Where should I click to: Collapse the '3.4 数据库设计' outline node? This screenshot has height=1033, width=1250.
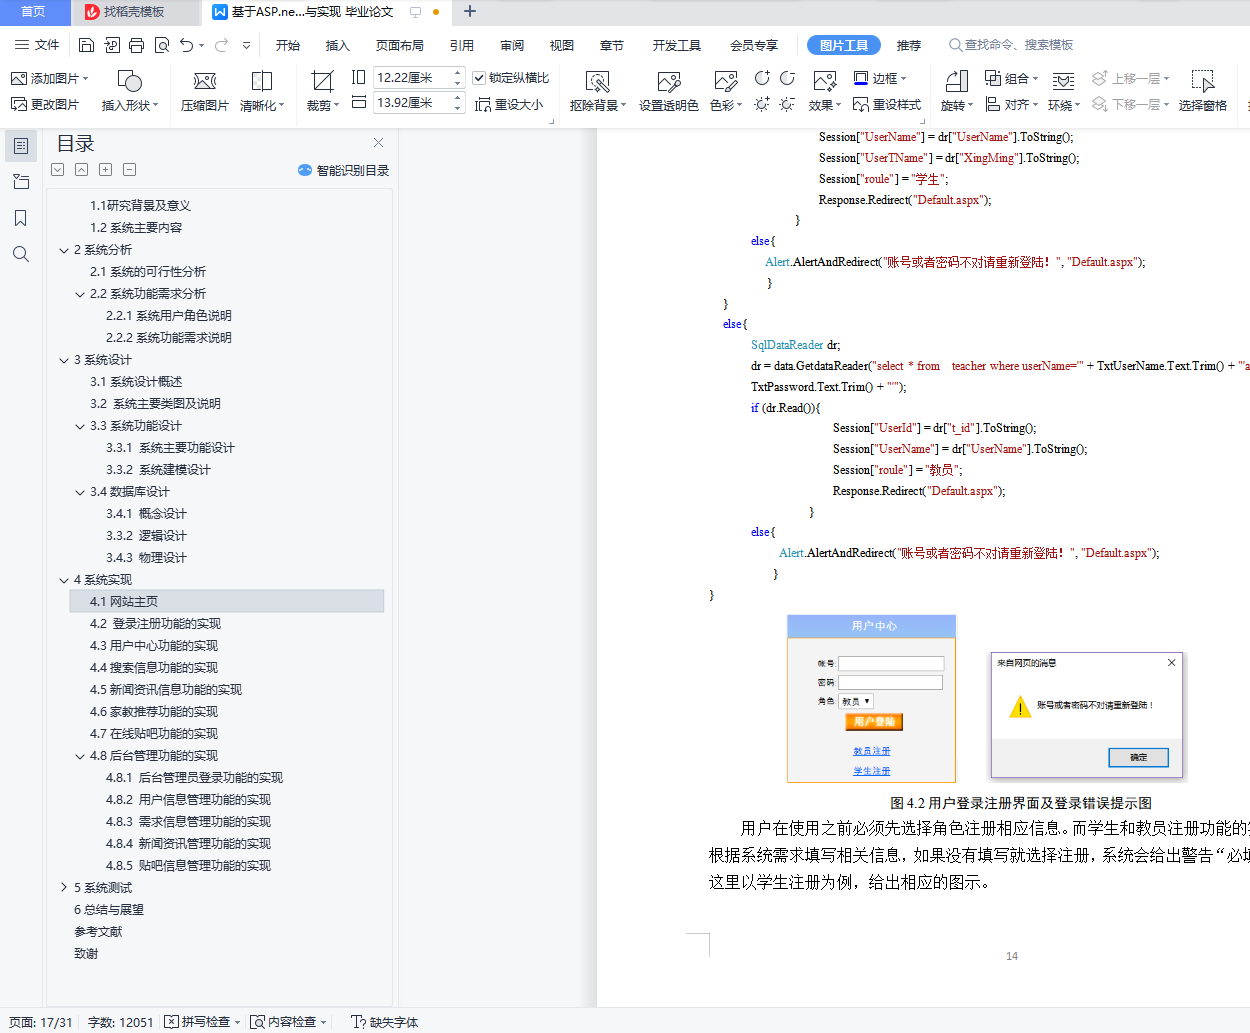point(79,492)
